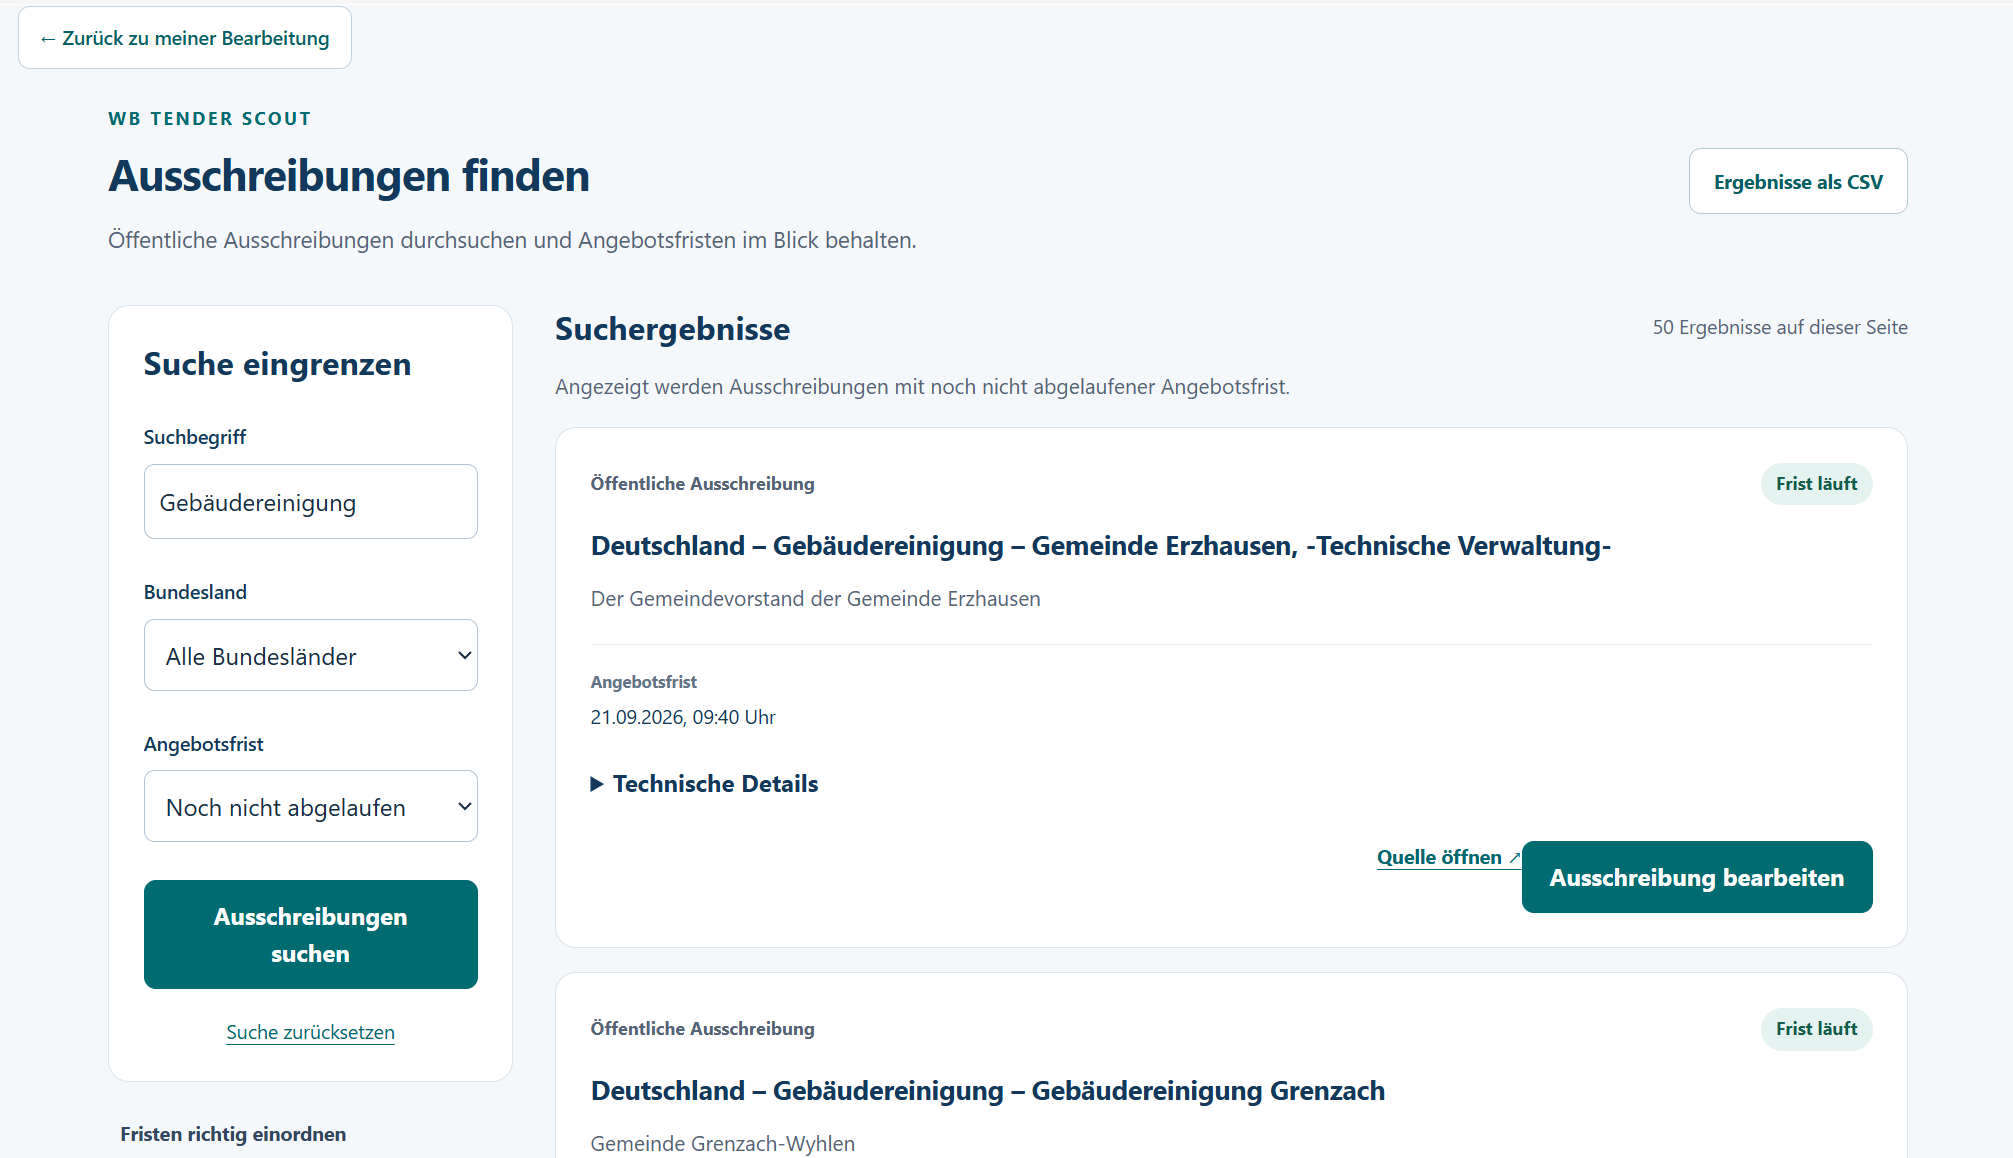Screen dimensions: 2013x1158
Task: Click the Gebäudereinigung Grenzach tender title
Action: click(x=987, y=1091)
